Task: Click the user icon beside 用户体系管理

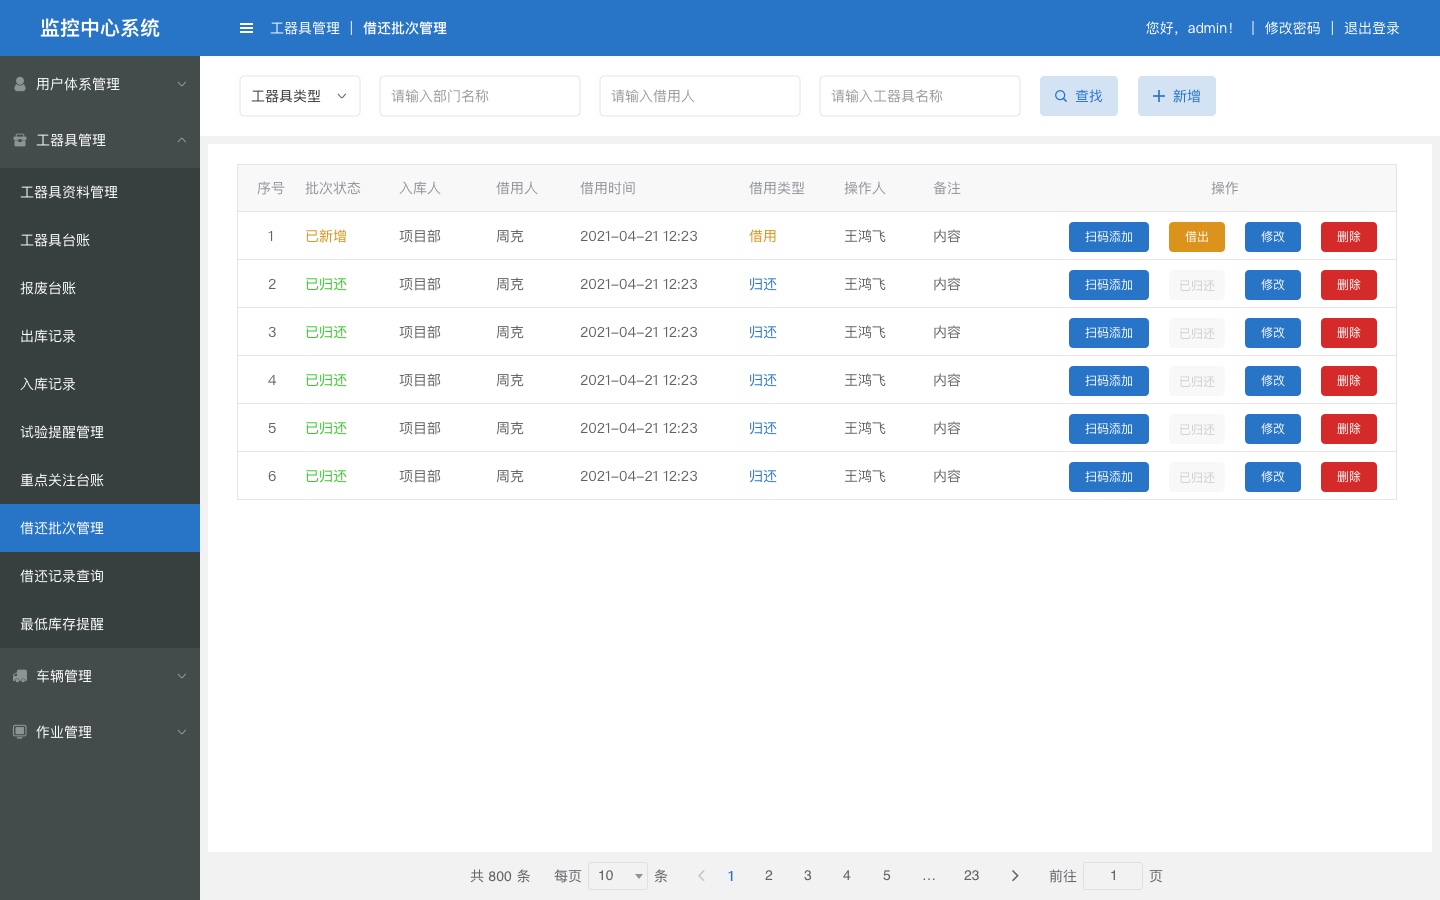Action: pyautogui.click(x=20, y=84)
